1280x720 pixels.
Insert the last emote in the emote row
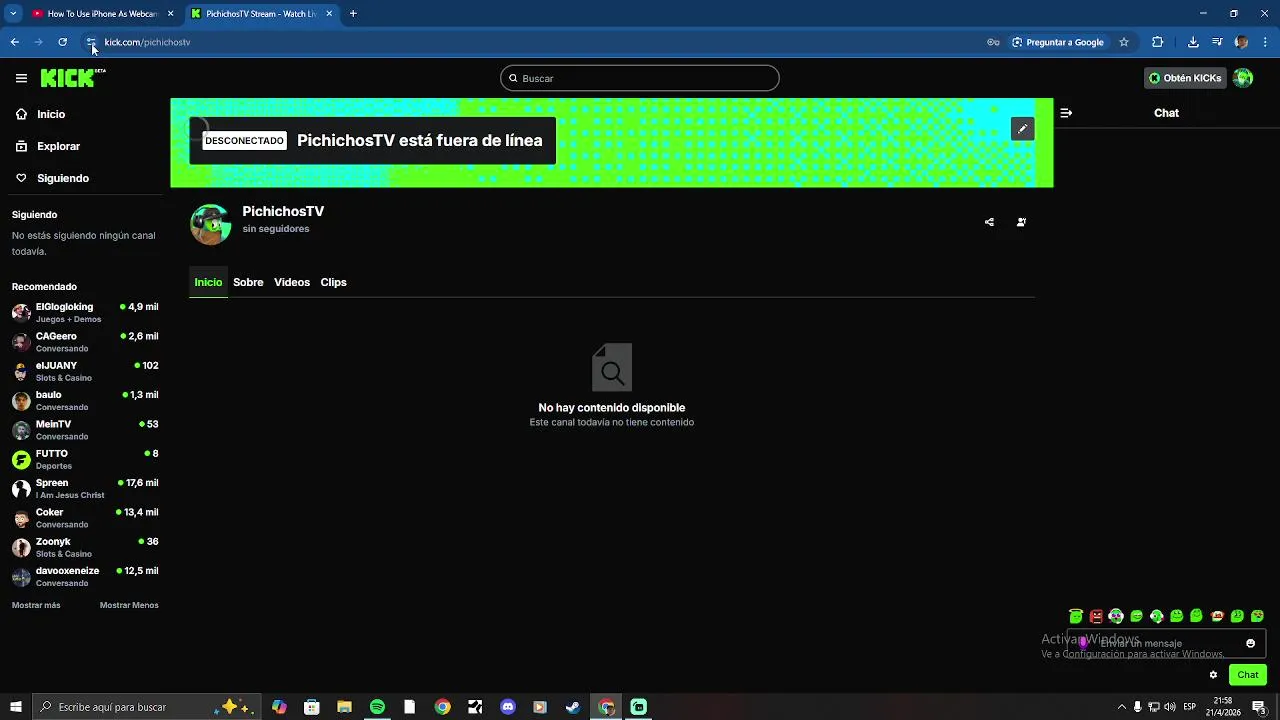pyautogui.click(x=1257, y=616)
